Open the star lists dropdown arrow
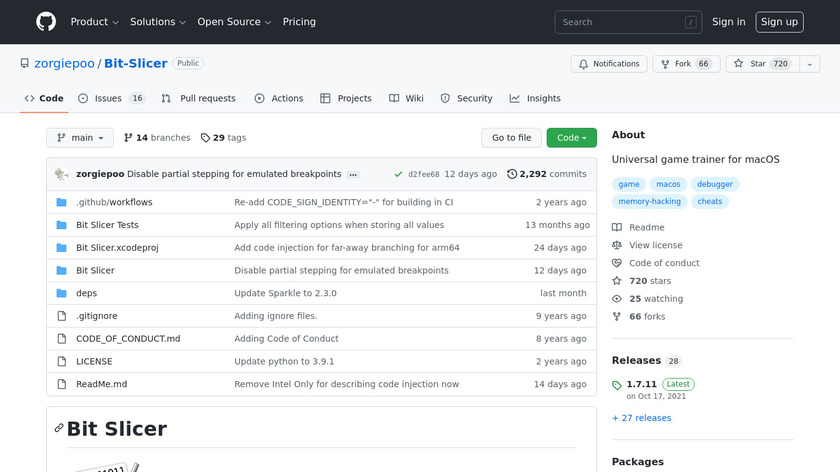The width and height of the screenshot is (840, 472). tap(810, 64)
